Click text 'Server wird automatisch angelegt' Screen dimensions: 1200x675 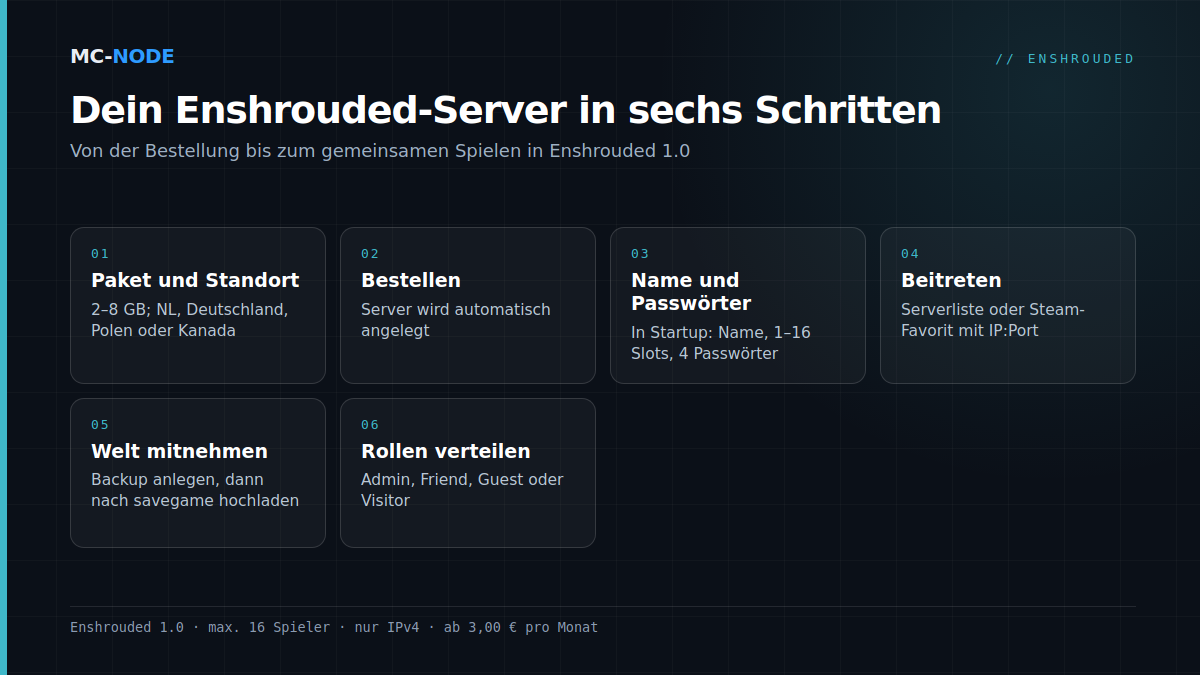coord(456,320)
